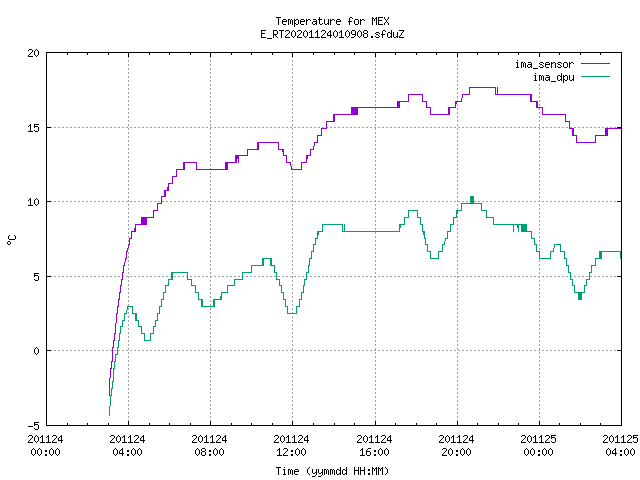This screenshot has height=480, width=640.
Task: Click the y-axis label 15
Action: (33, 128)
